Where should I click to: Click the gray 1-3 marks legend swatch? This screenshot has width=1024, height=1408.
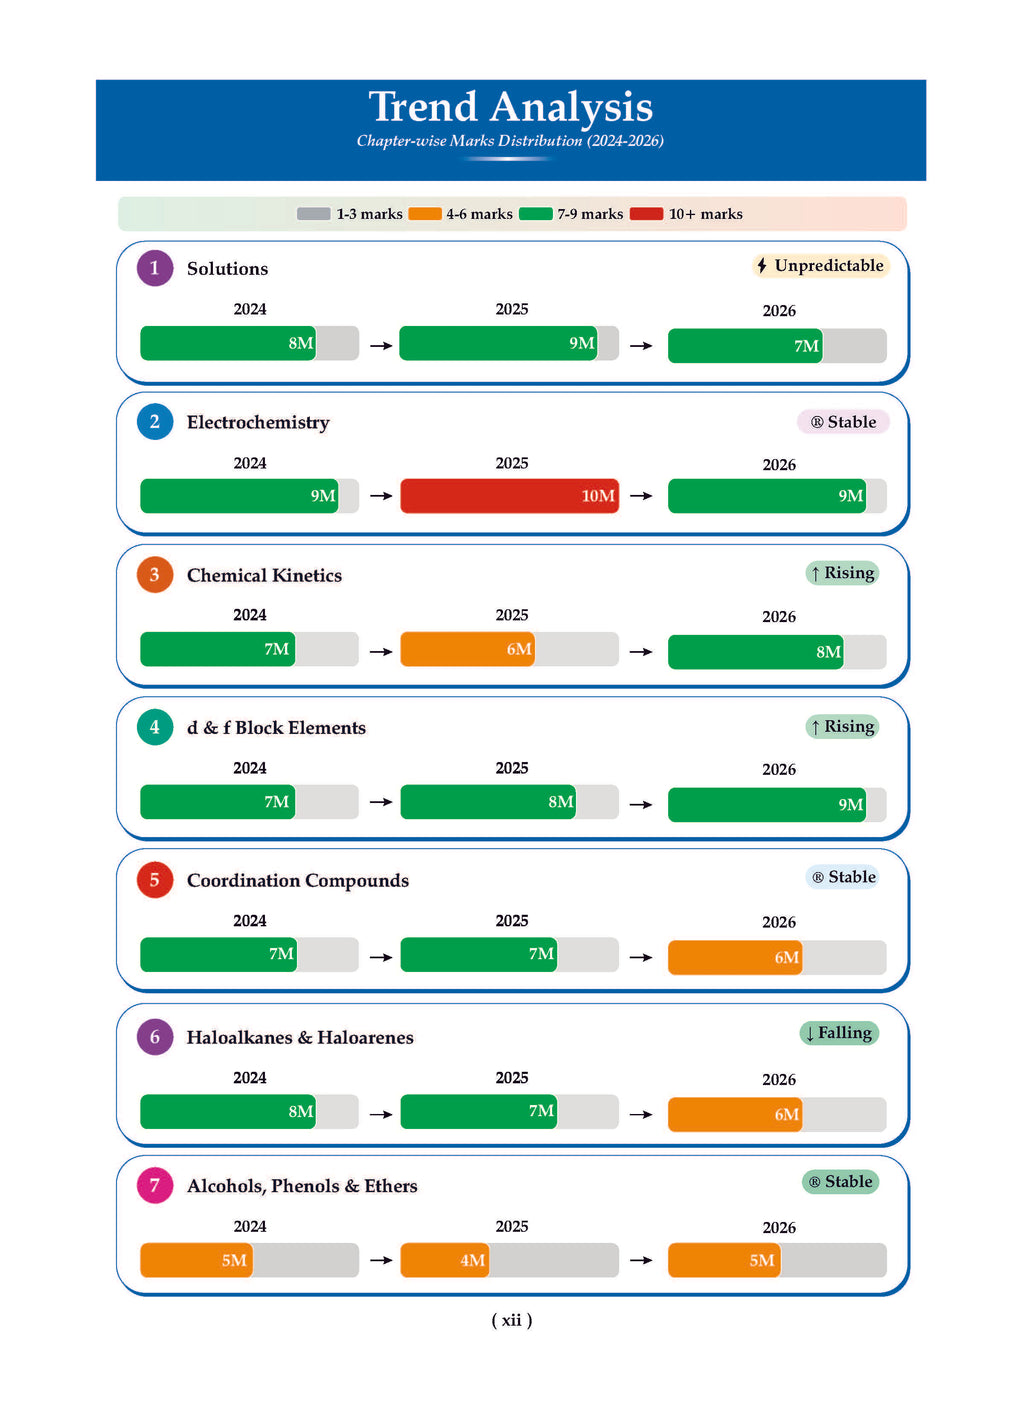click(314, 214)
